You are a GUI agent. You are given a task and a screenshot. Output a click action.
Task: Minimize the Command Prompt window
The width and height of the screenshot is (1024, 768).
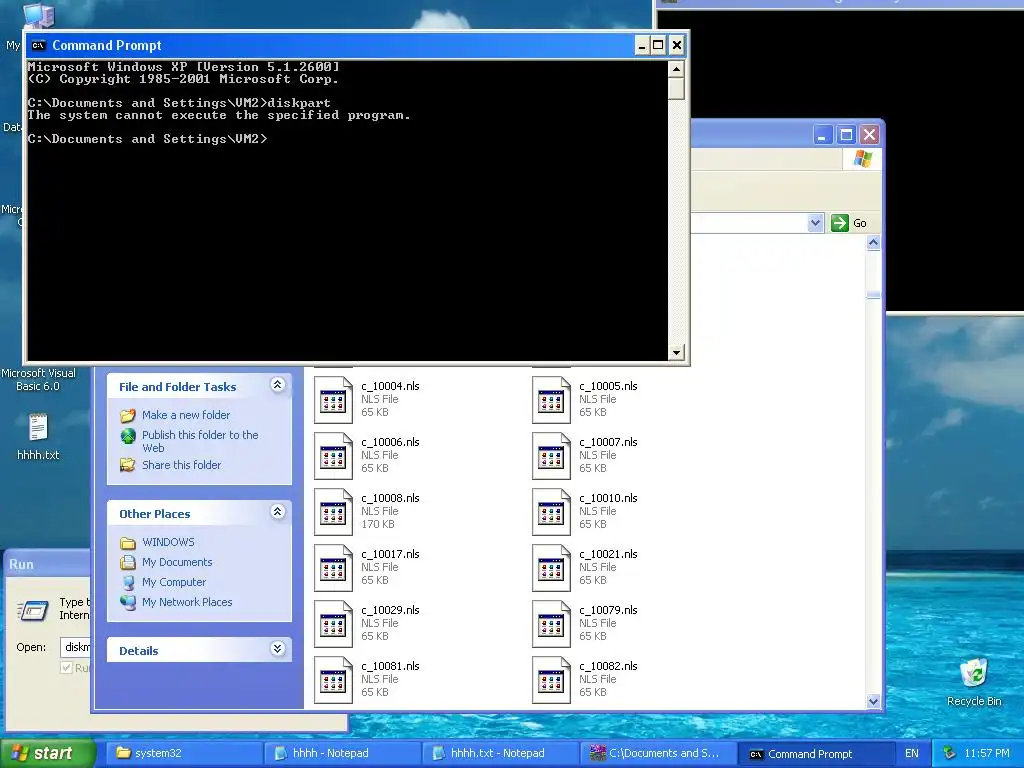pyautogui.click(x=642, y=45)
